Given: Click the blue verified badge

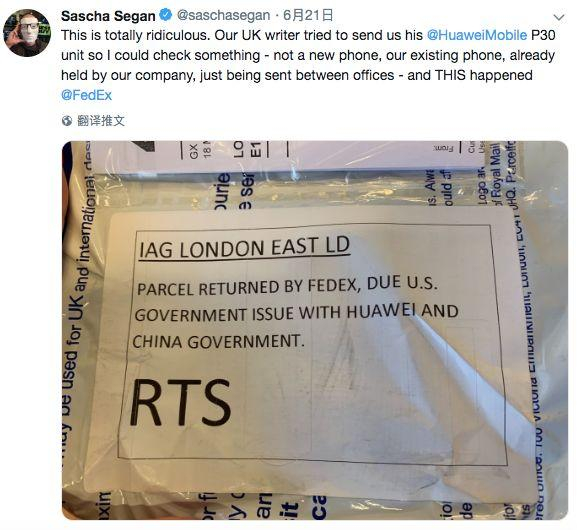Looking at the screenshot, I should [166, 15].
